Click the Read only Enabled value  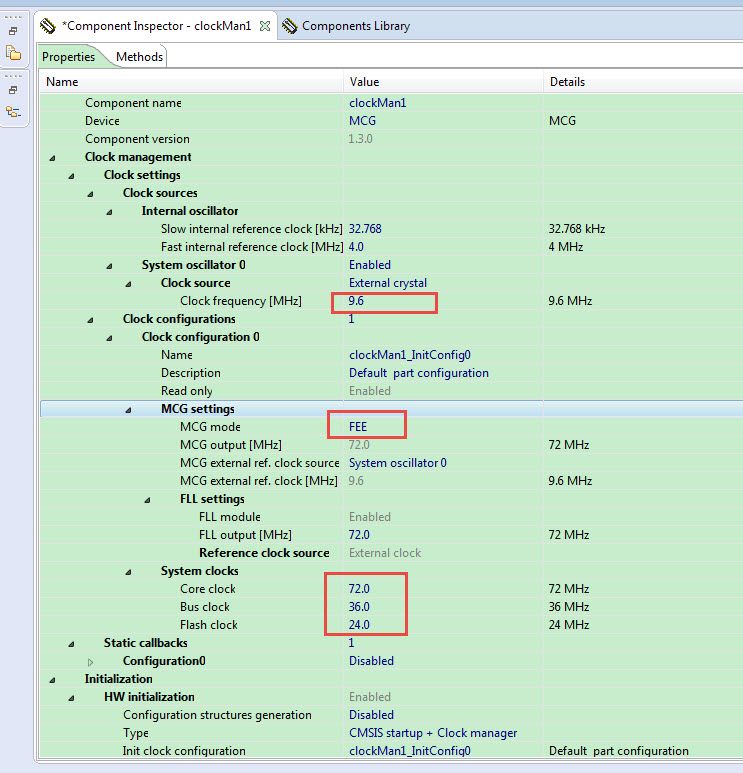(x=370, y=390)
